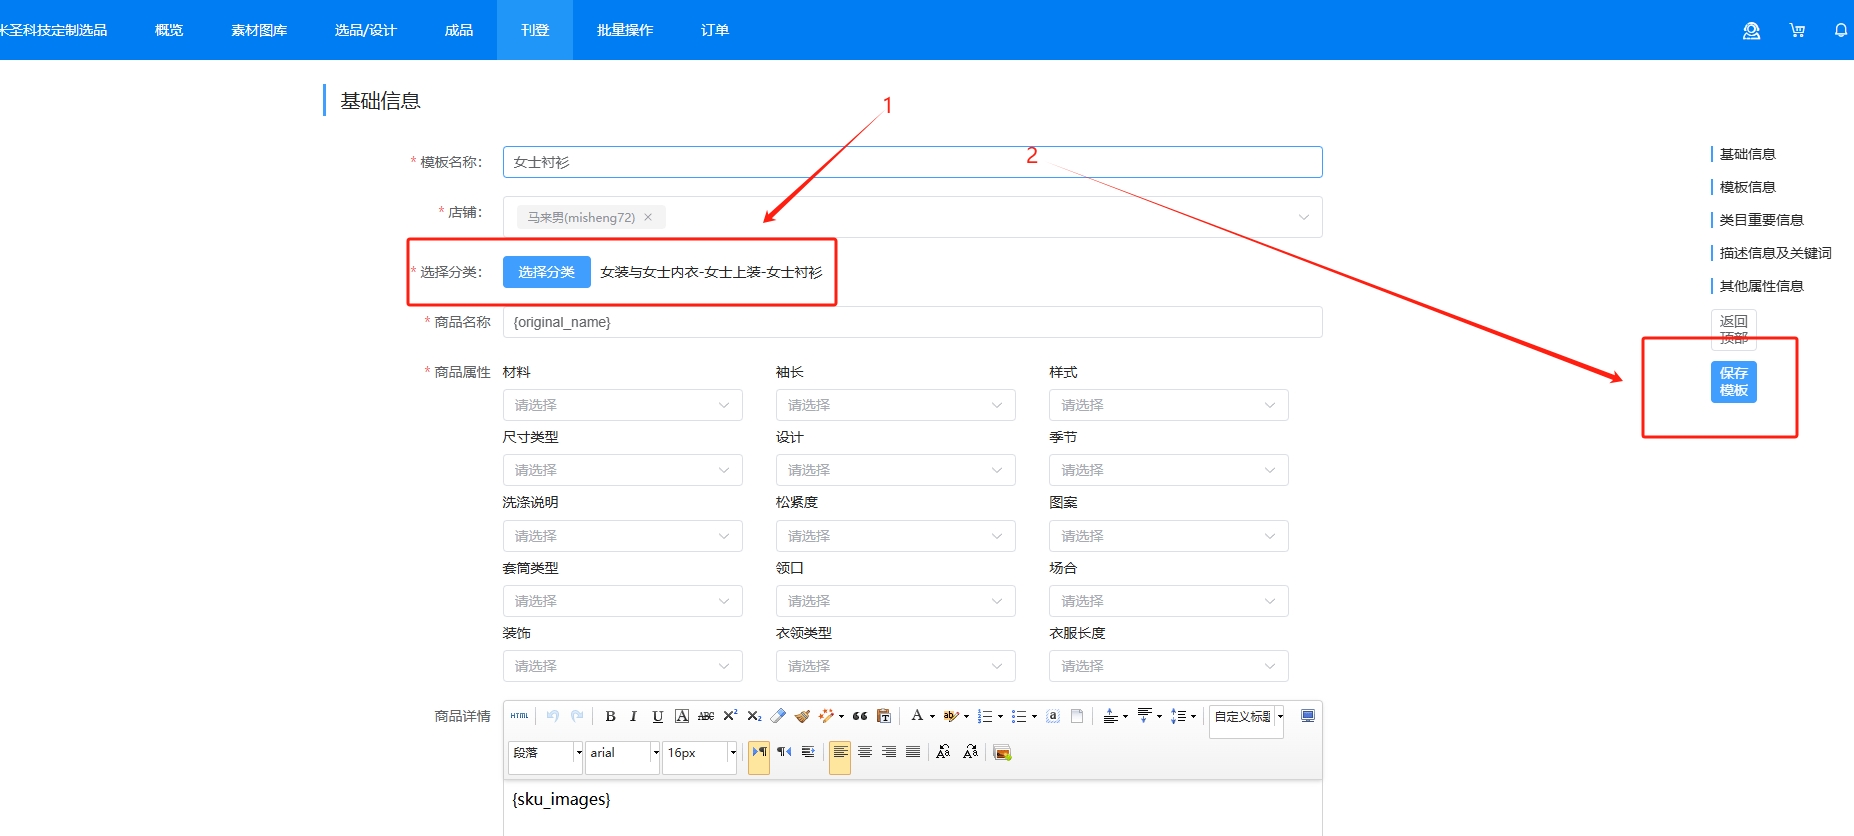Apply blockquote with the quote icon
1854x836 pixels.
(860, 716)
